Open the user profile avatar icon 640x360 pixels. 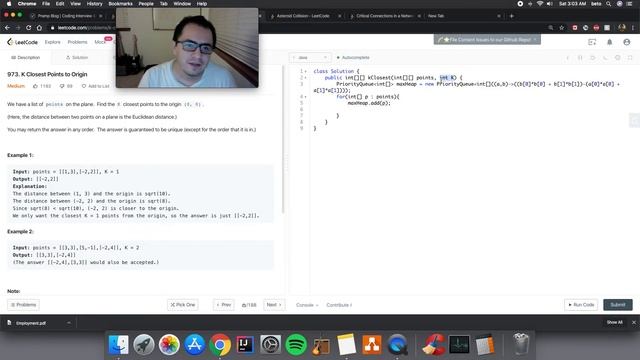pyautogui.click(x=627, y=42)
